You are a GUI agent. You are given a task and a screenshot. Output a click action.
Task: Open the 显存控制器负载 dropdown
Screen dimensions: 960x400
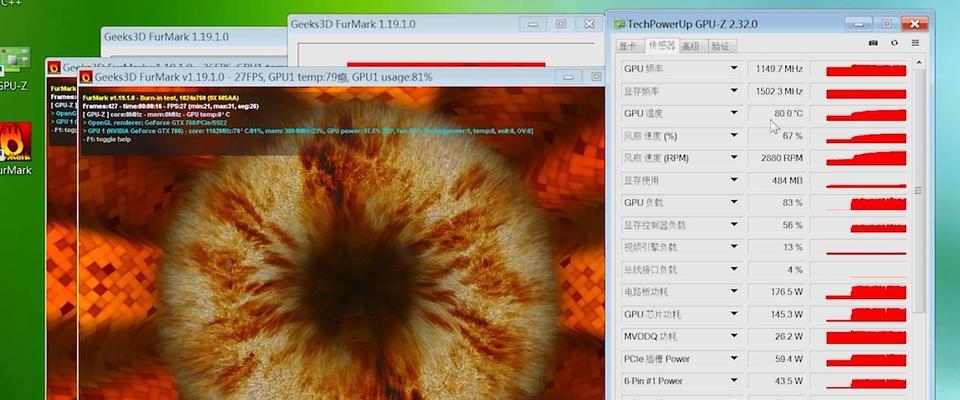[734, 225]
